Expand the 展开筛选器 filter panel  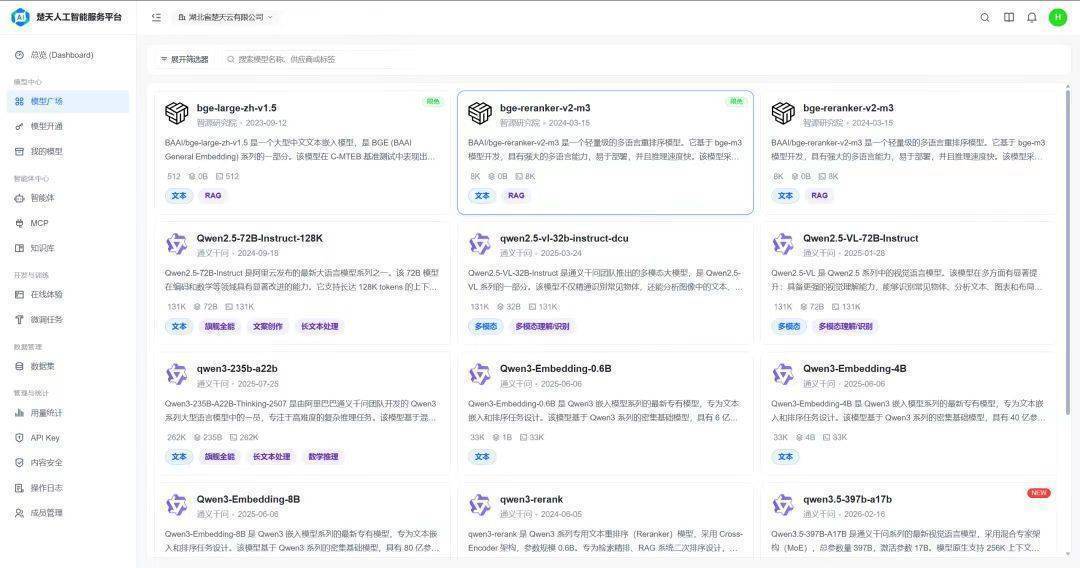pyautogui.click(x=184, y=59)
